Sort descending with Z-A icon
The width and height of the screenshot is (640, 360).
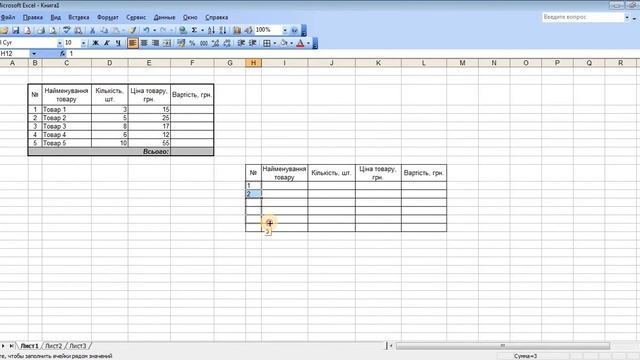pos(222,30)
